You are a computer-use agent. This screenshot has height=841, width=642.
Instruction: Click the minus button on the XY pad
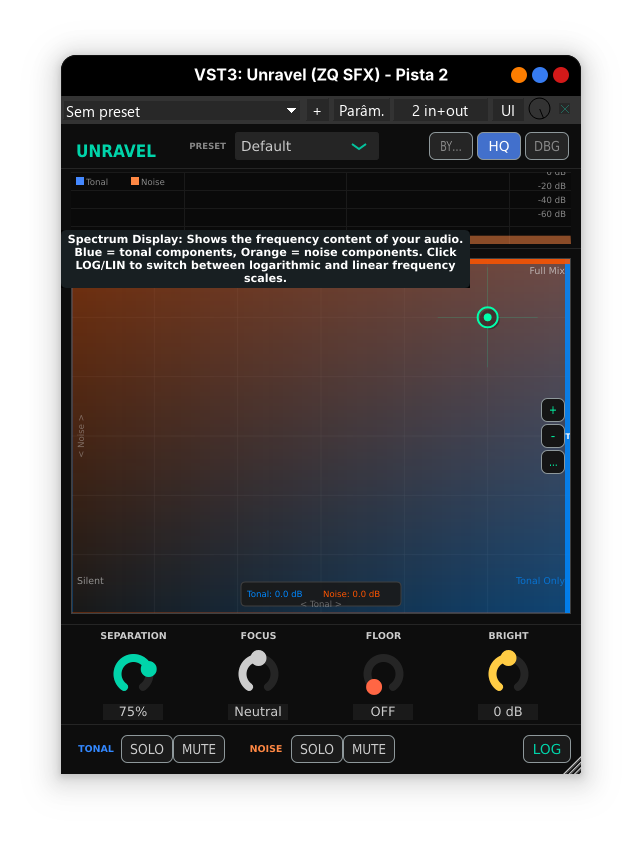coord(552,436)
